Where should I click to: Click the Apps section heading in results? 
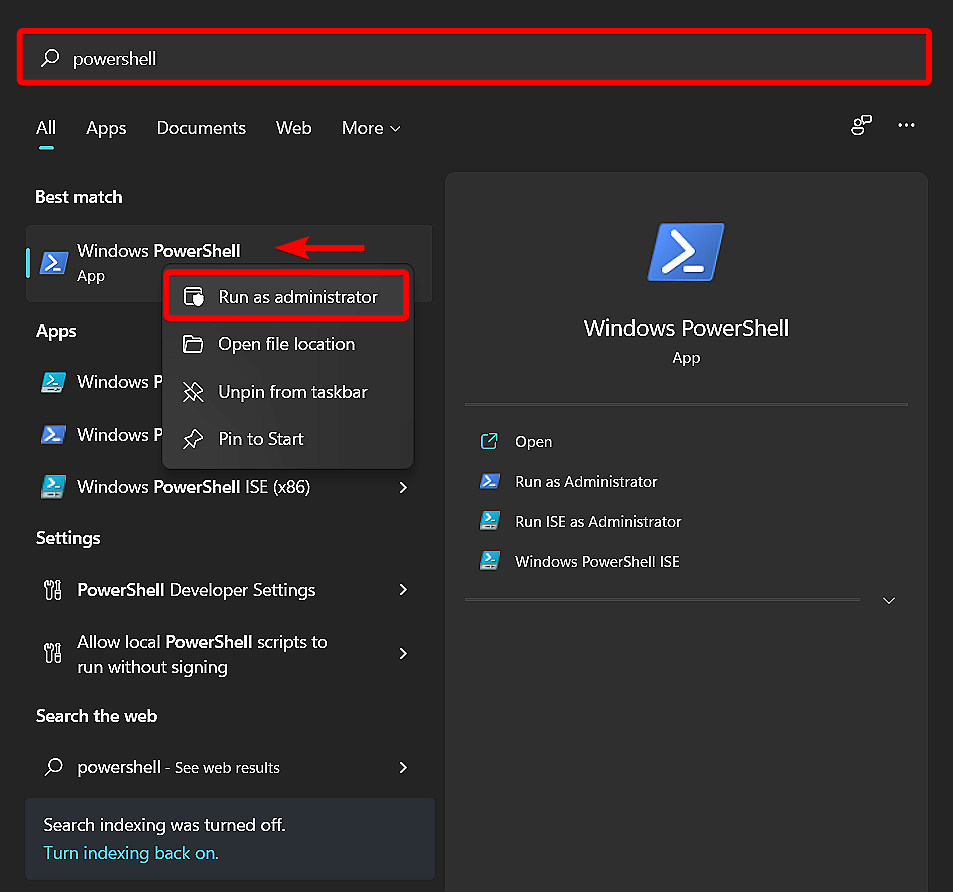pyautogui.click(x=56, y=332)
